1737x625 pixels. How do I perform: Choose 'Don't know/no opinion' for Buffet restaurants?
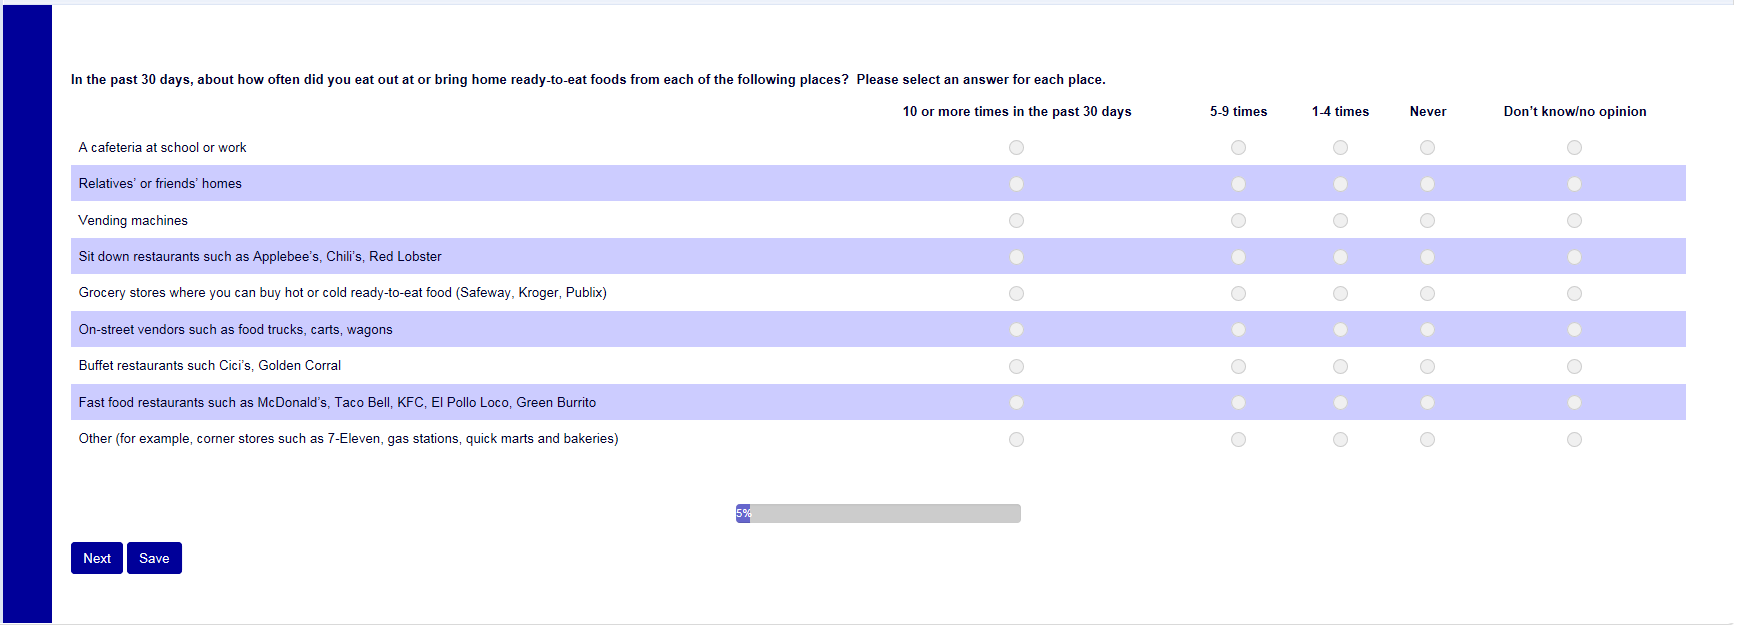1574,367
